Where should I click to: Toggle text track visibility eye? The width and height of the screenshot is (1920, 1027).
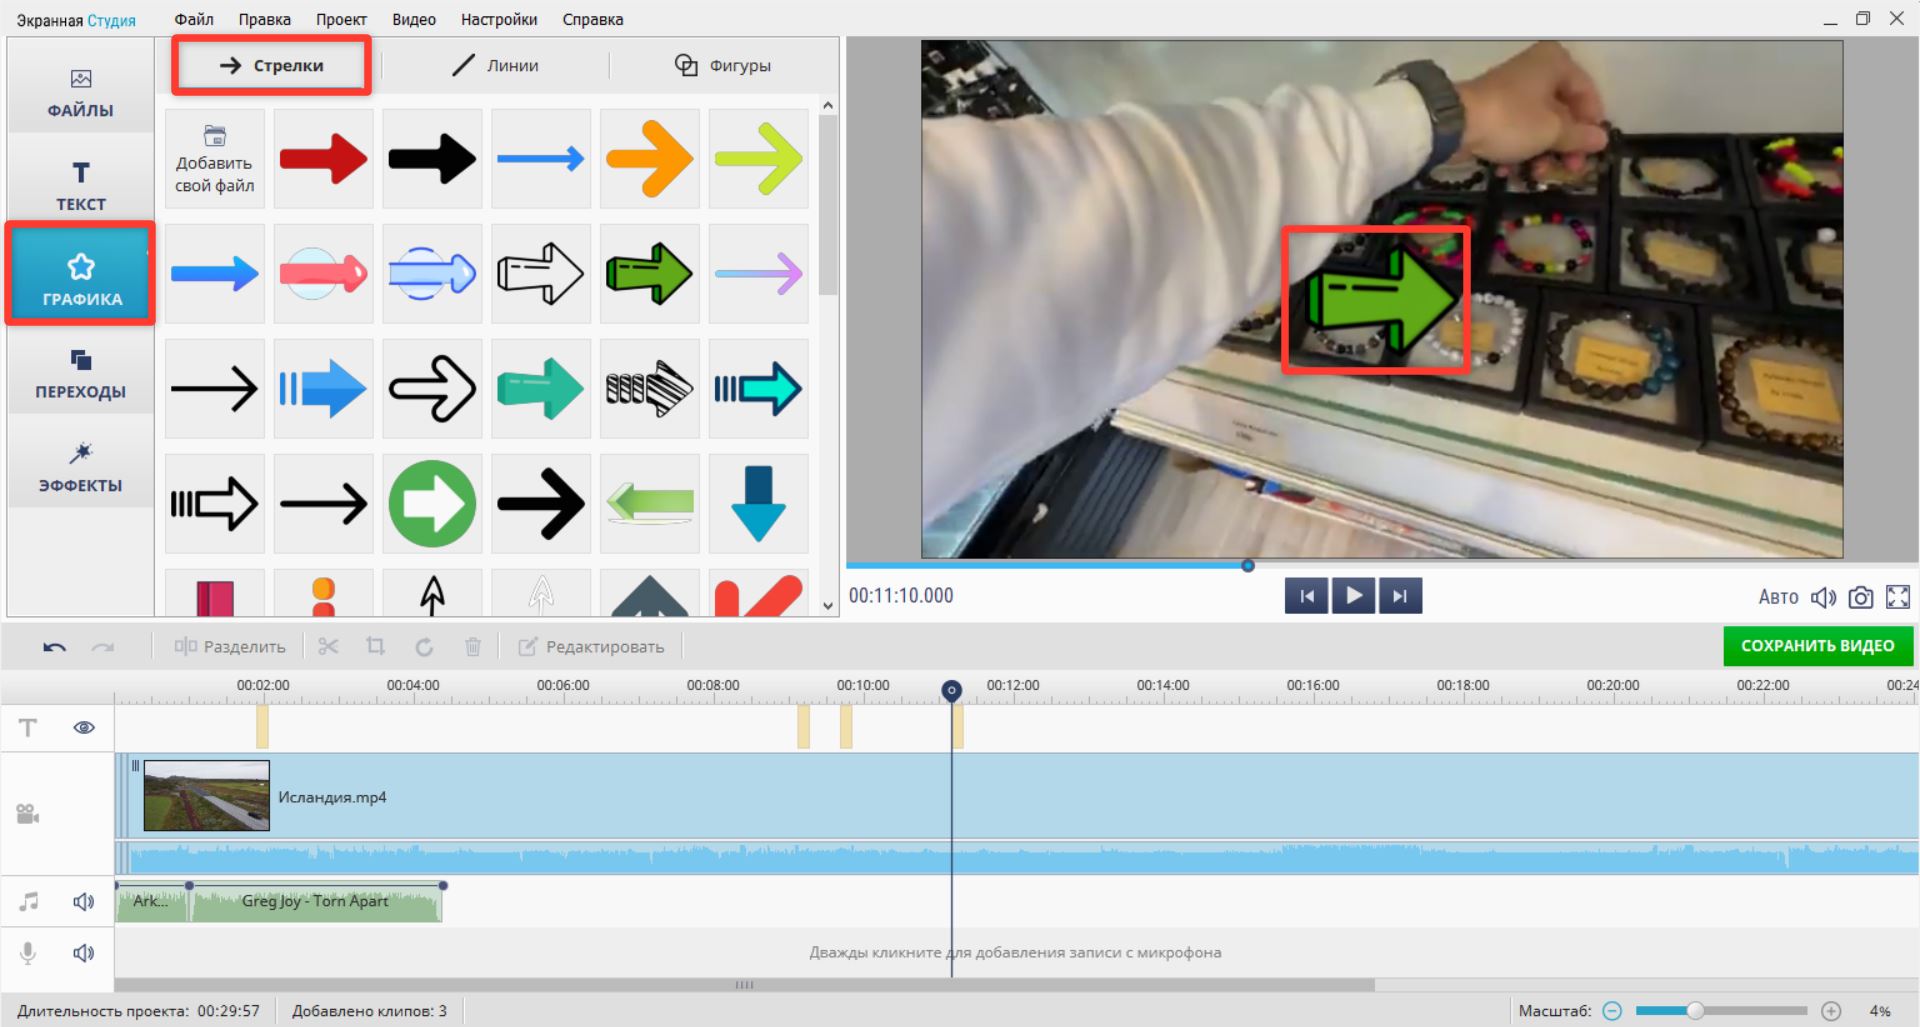coord(84,728)
